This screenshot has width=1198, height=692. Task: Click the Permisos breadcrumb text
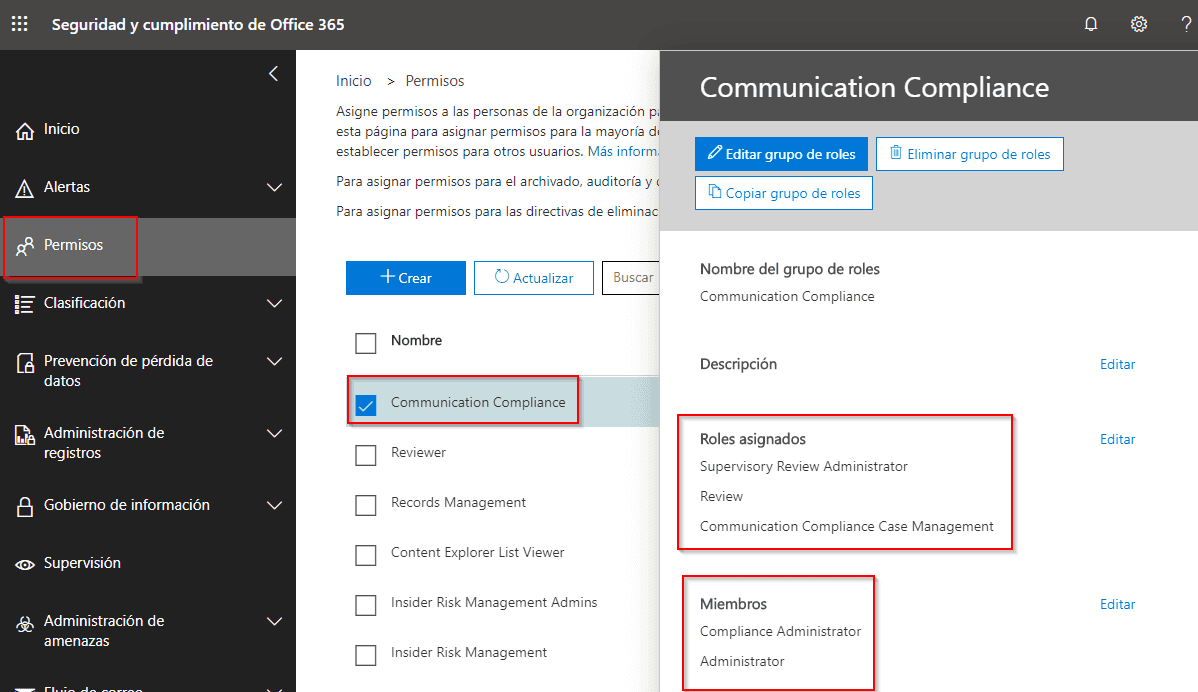435,81
